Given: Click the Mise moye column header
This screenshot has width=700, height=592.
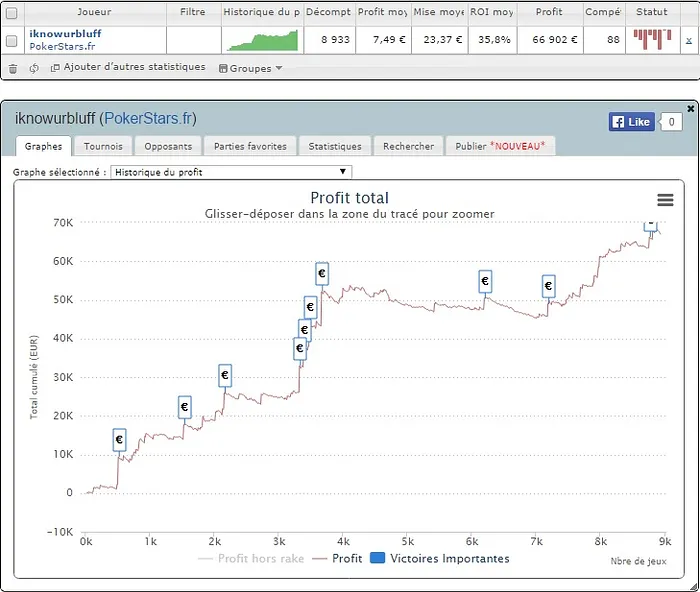Looking at the screenshot, I should pyautogui.click(x=439, y=12).
